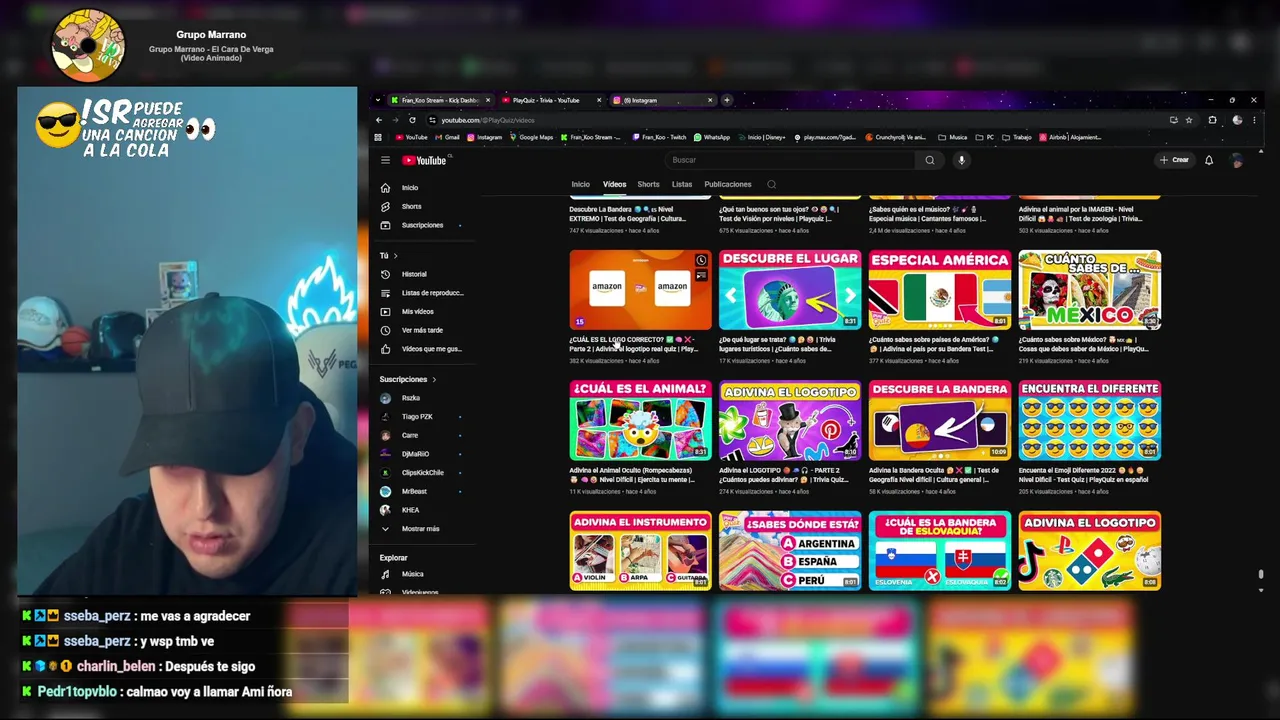Open the Google Maps bookmark
This screenshot has height=720, width=1280.
(x=531, y=137)
